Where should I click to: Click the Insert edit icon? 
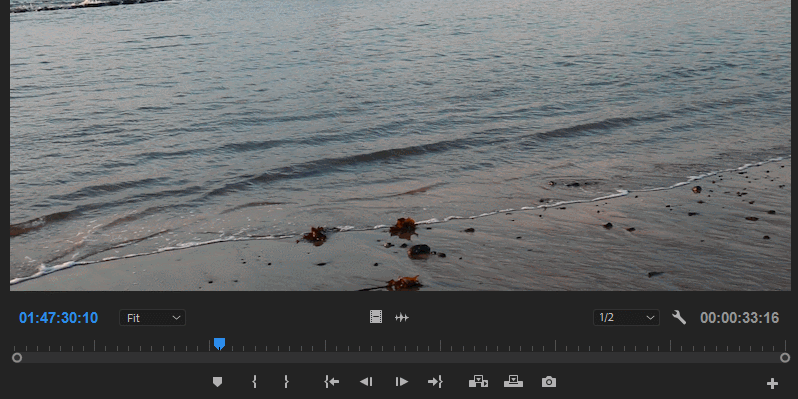pos(478,382)
